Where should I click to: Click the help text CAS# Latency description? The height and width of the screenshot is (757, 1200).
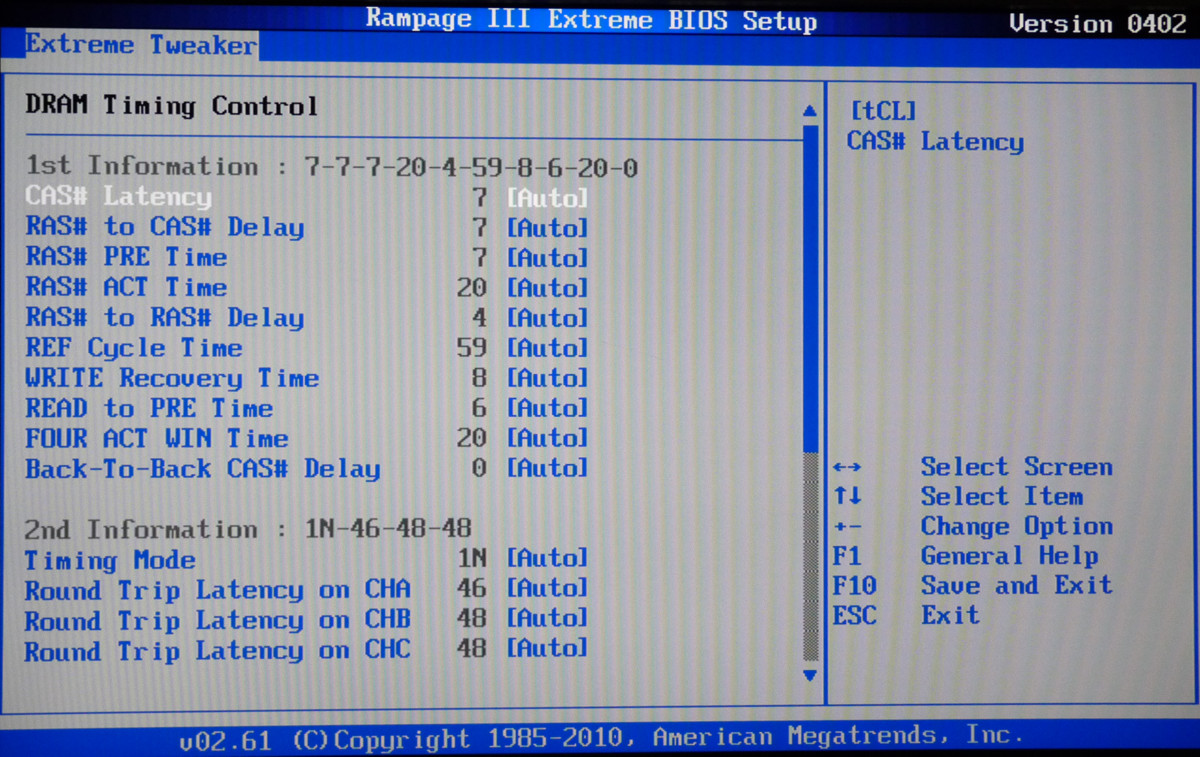point(935,142)
